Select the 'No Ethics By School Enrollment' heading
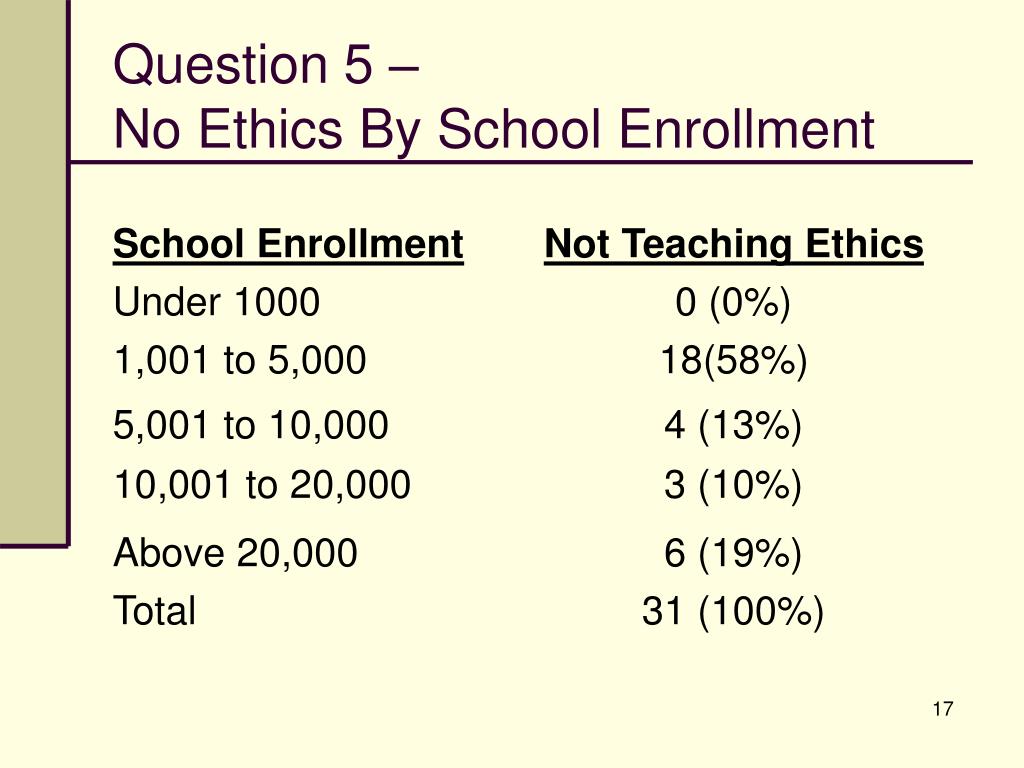 coord(494,129)
